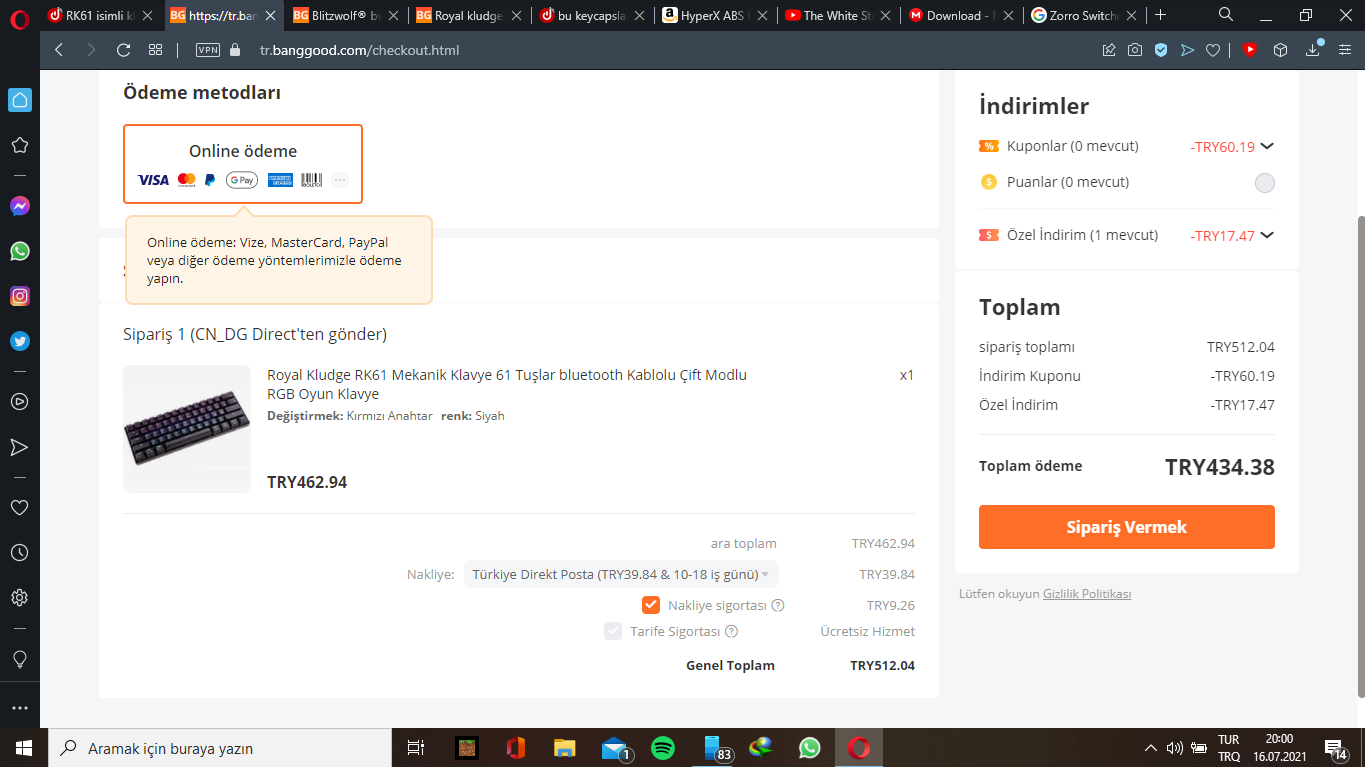Switch to the Royal kludge tab

pyautogui.click(x=469, y=16)
